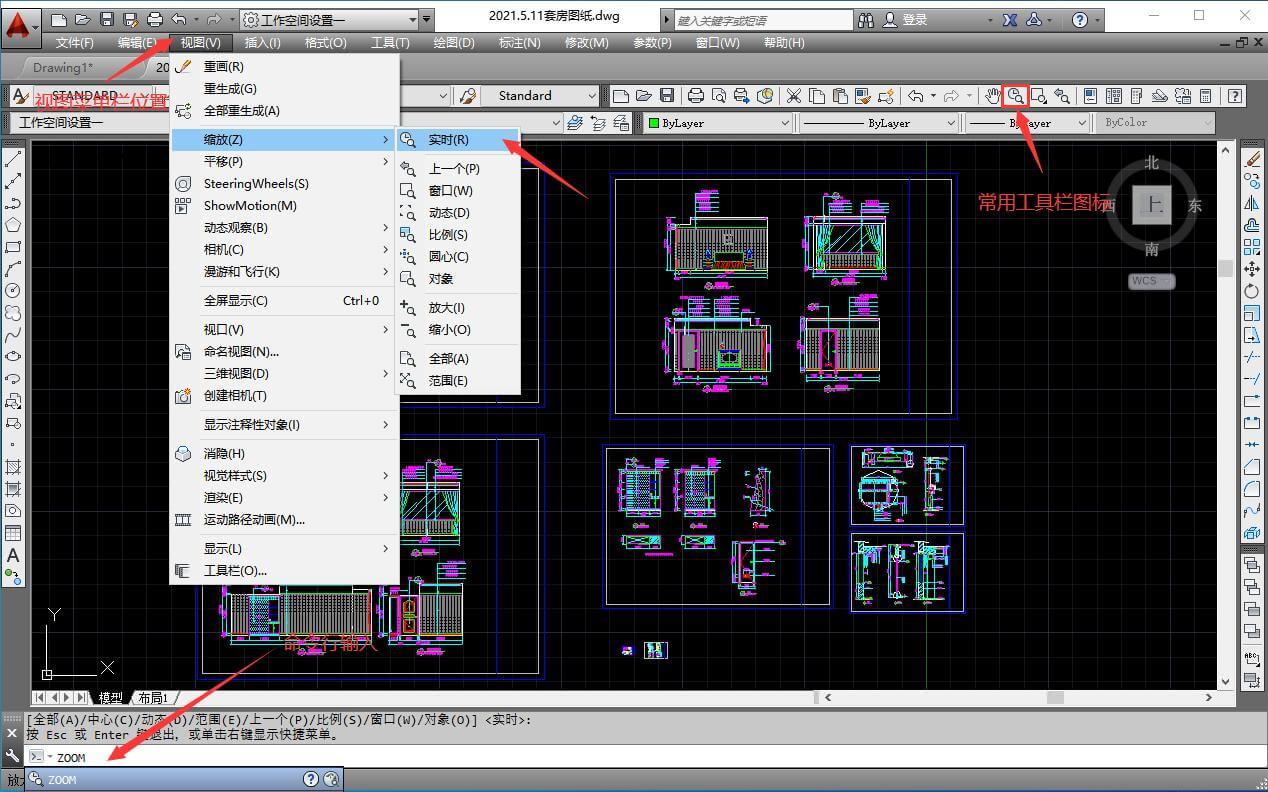Screen dimensions: 1268x792
Task: Select the Multiline Text A tool
Action: pyautogui.click(x=13, y=555)
